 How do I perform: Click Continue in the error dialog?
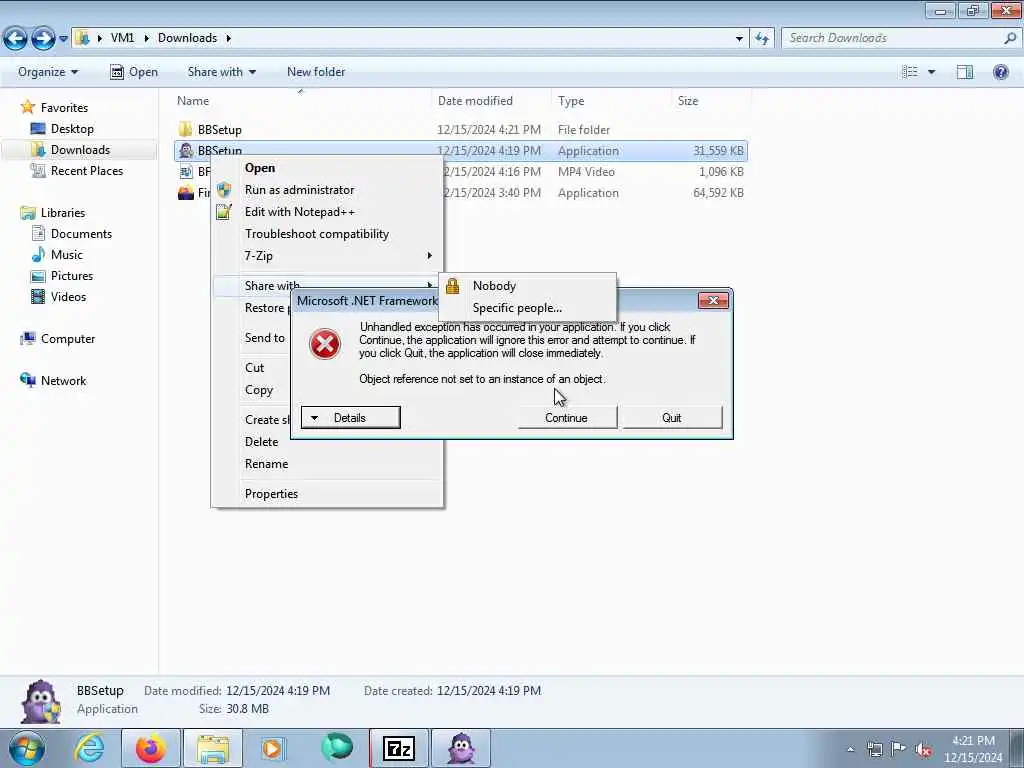(567, 418)
